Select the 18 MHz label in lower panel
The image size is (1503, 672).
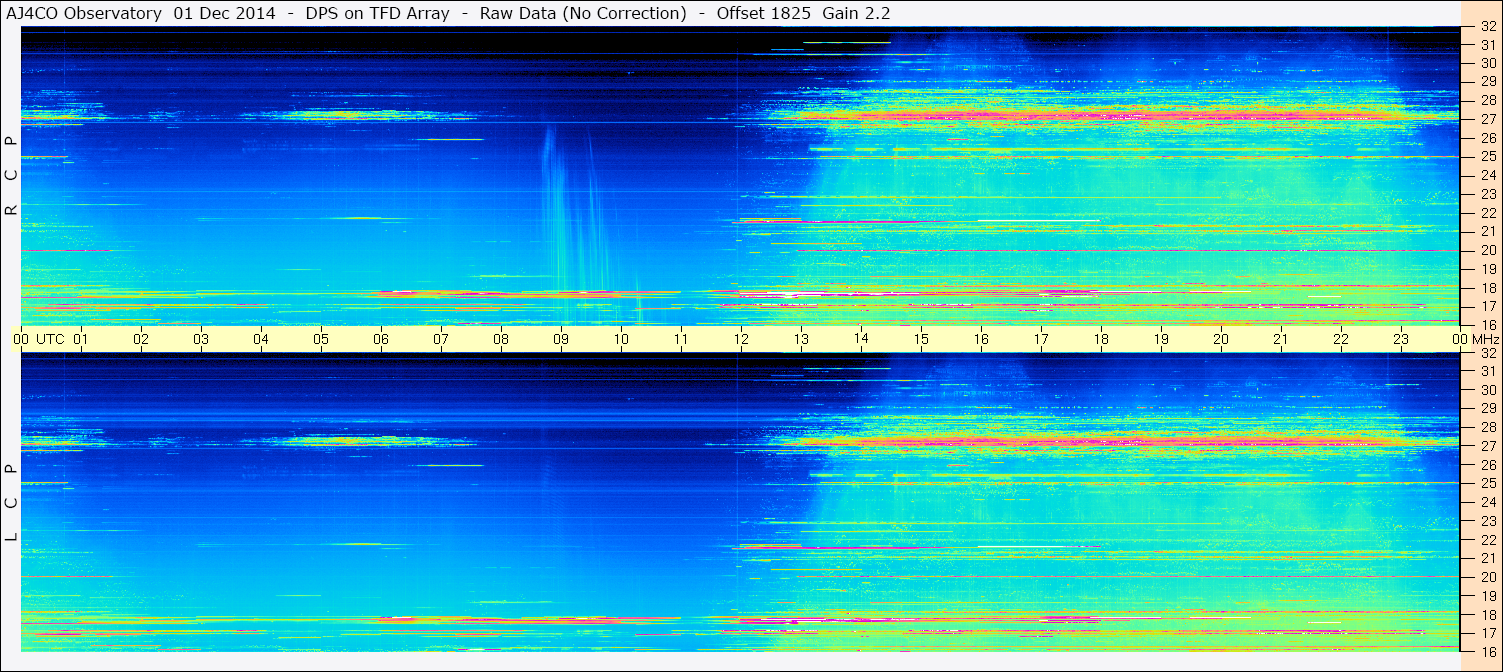point(1487,615)
